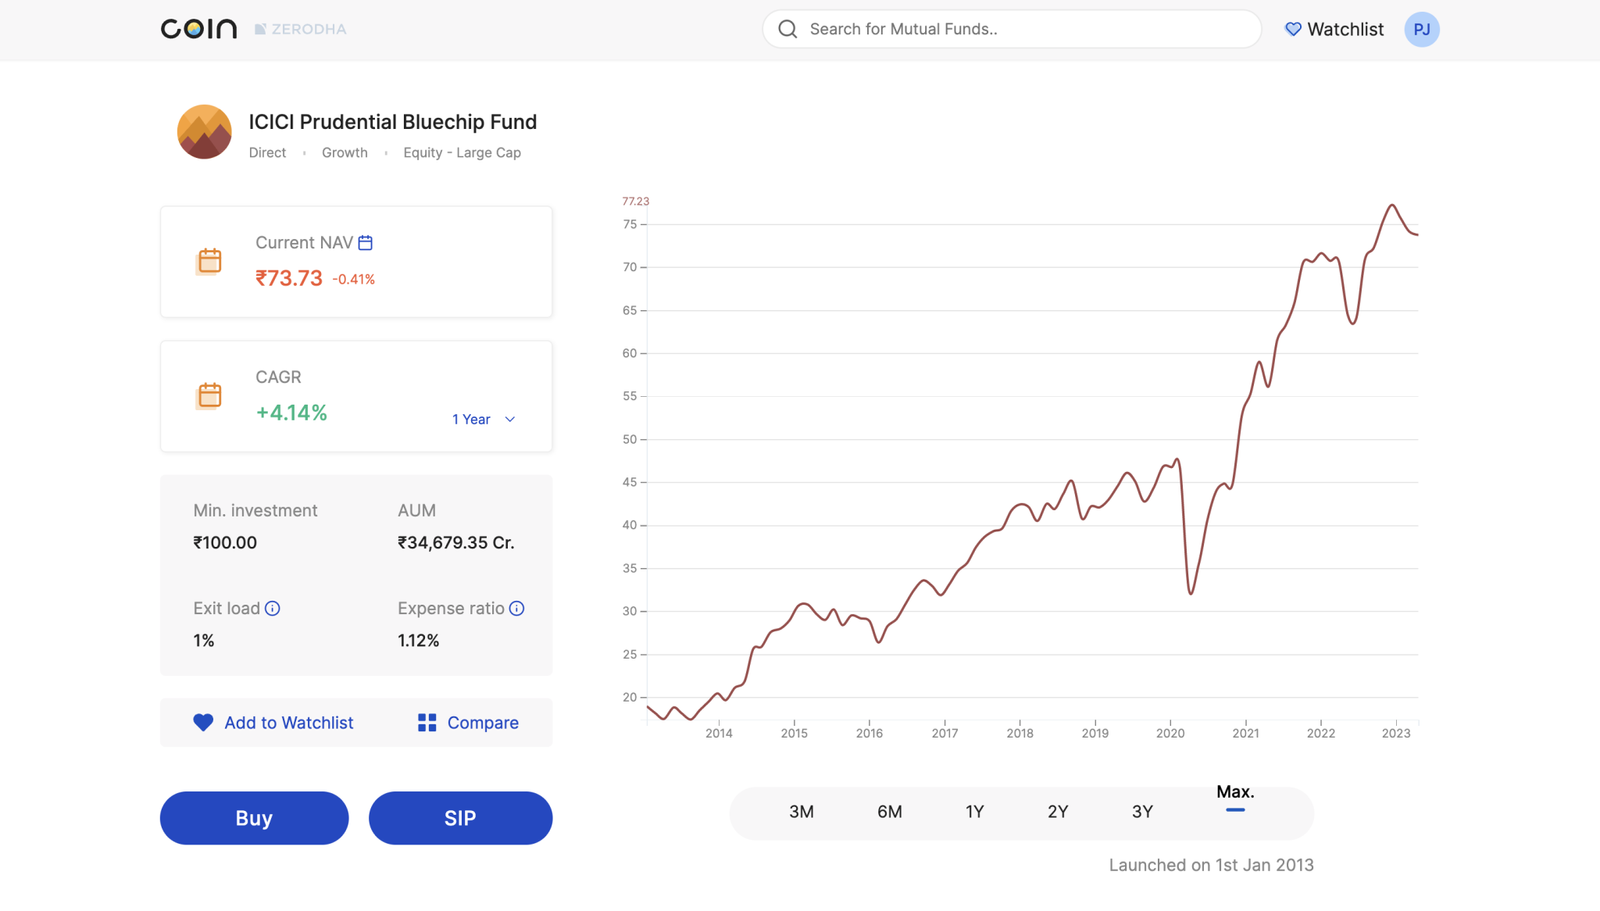
Task: Click the SIP button
Action: 460,818
